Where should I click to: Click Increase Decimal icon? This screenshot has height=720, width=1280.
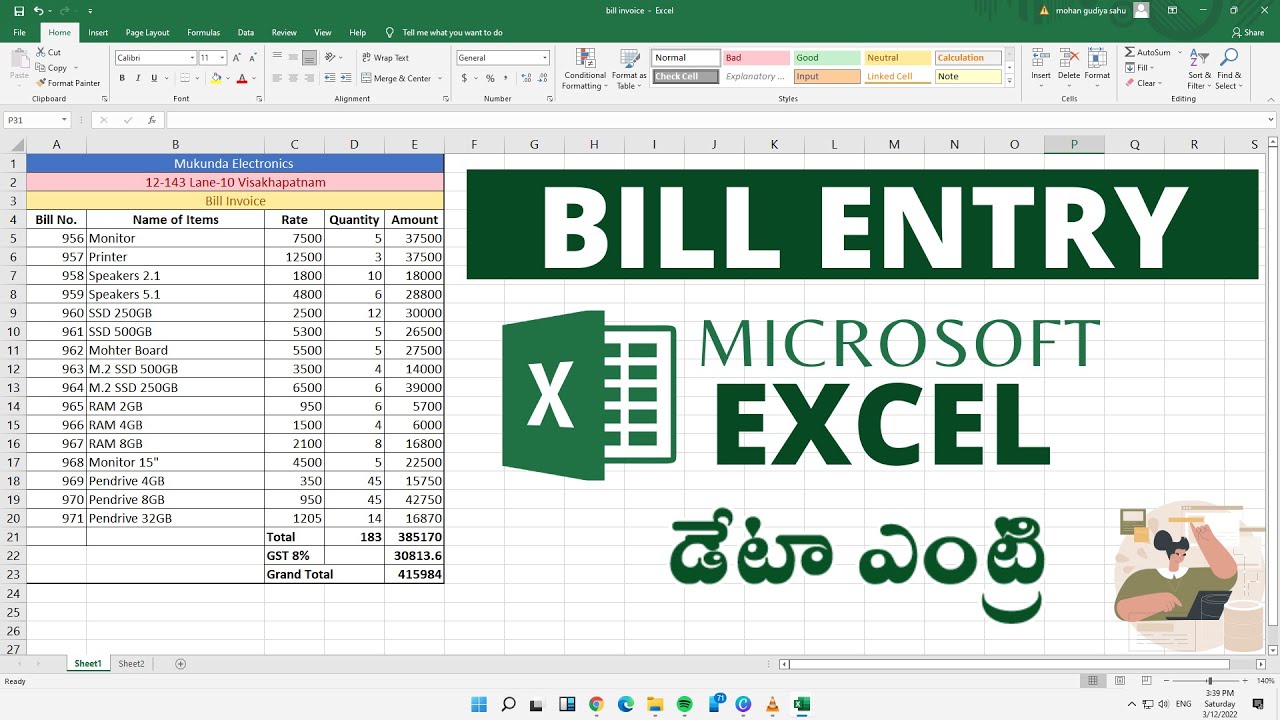(x=525, y=78)
